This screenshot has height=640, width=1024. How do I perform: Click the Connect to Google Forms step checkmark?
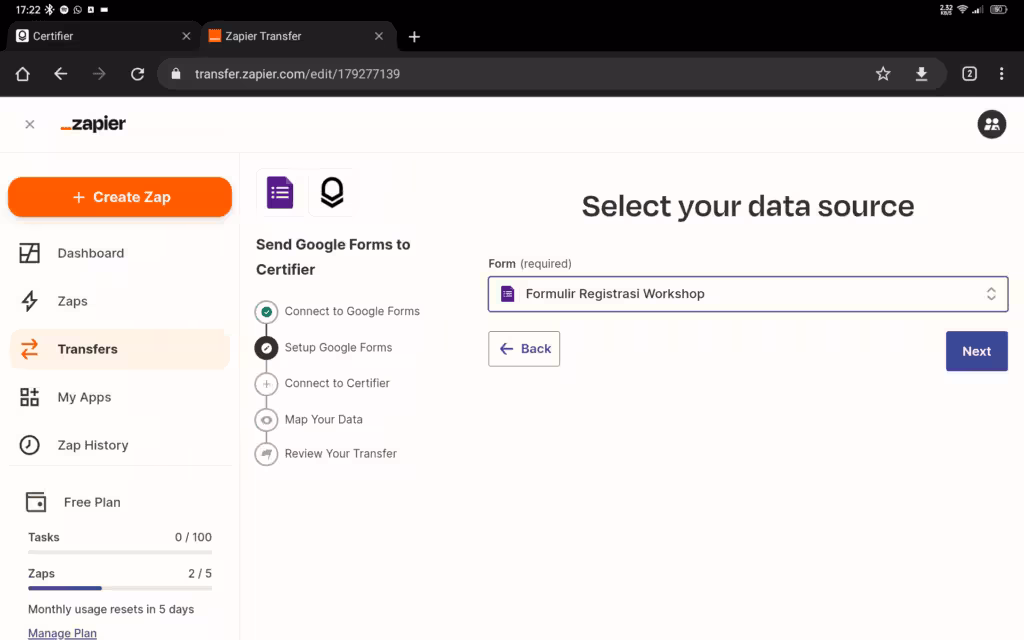(266, 312)
